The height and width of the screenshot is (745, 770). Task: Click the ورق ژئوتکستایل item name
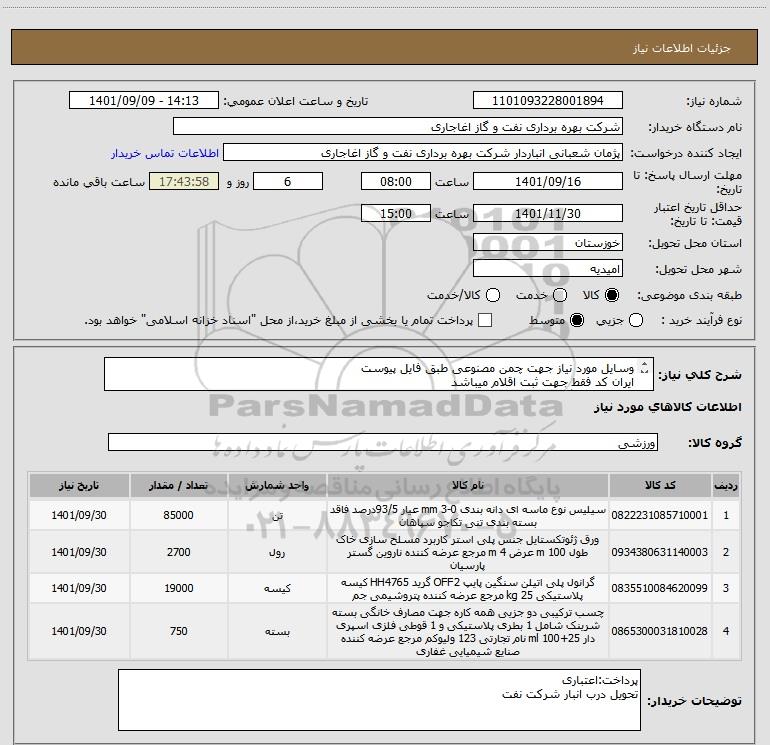468,552
